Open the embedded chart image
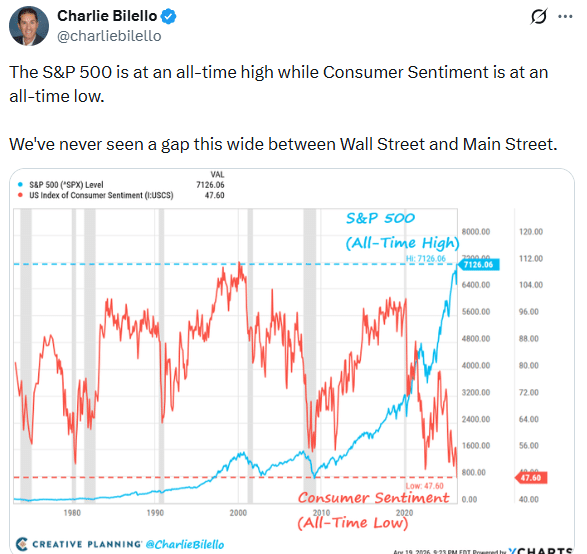 [292, 361]
